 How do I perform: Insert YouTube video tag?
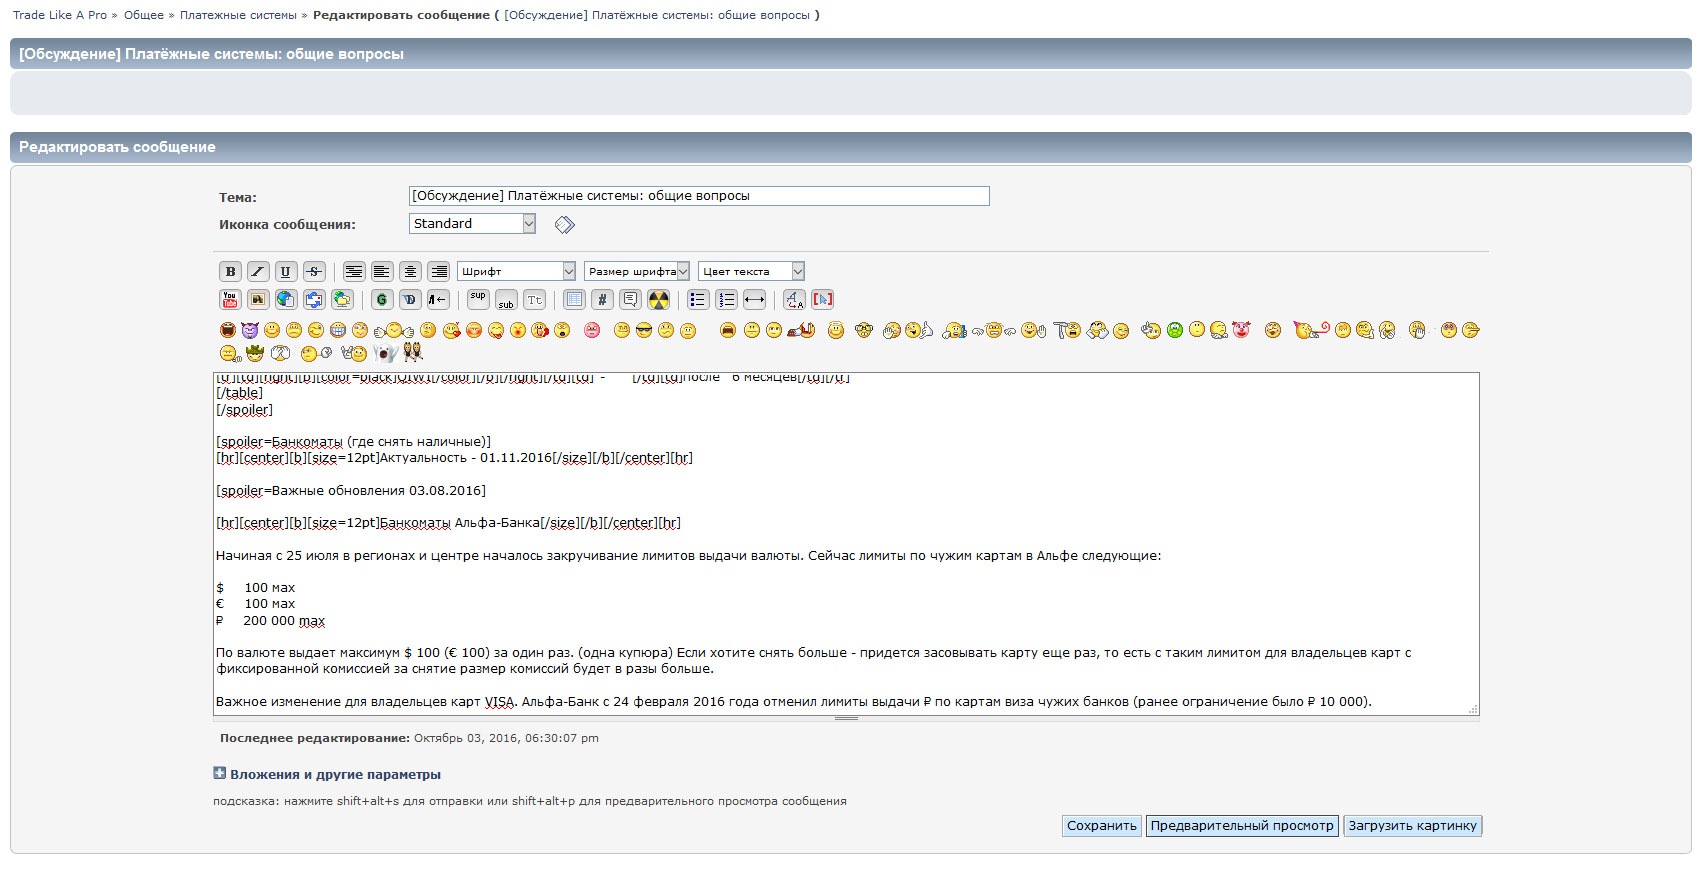pos(230,299)
